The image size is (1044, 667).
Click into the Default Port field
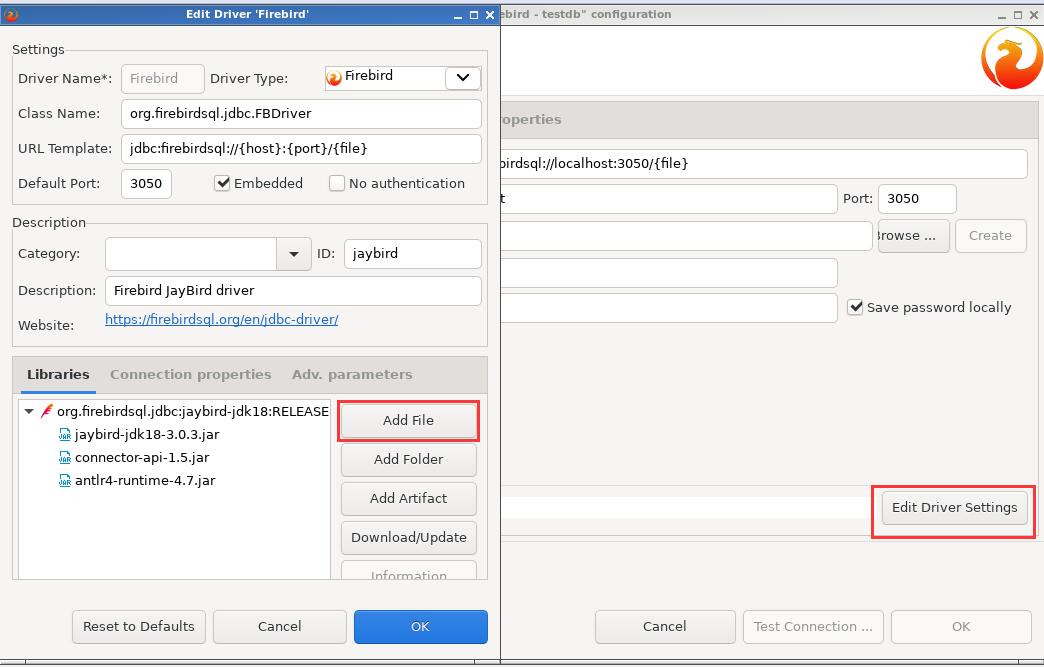pos(146,184)
